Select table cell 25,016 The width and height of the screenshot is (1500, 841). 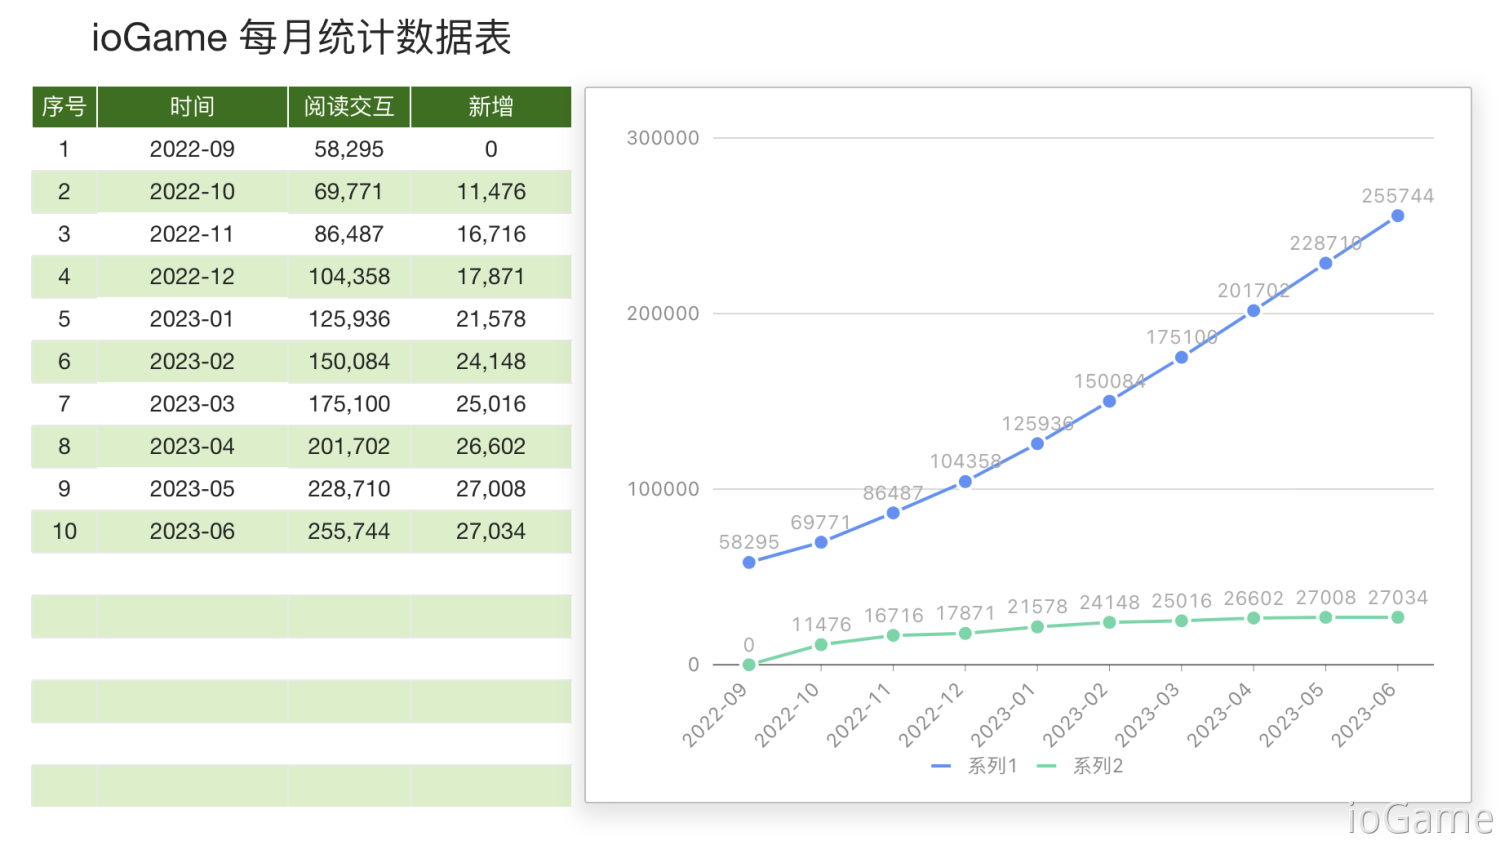tap(491, 404)
